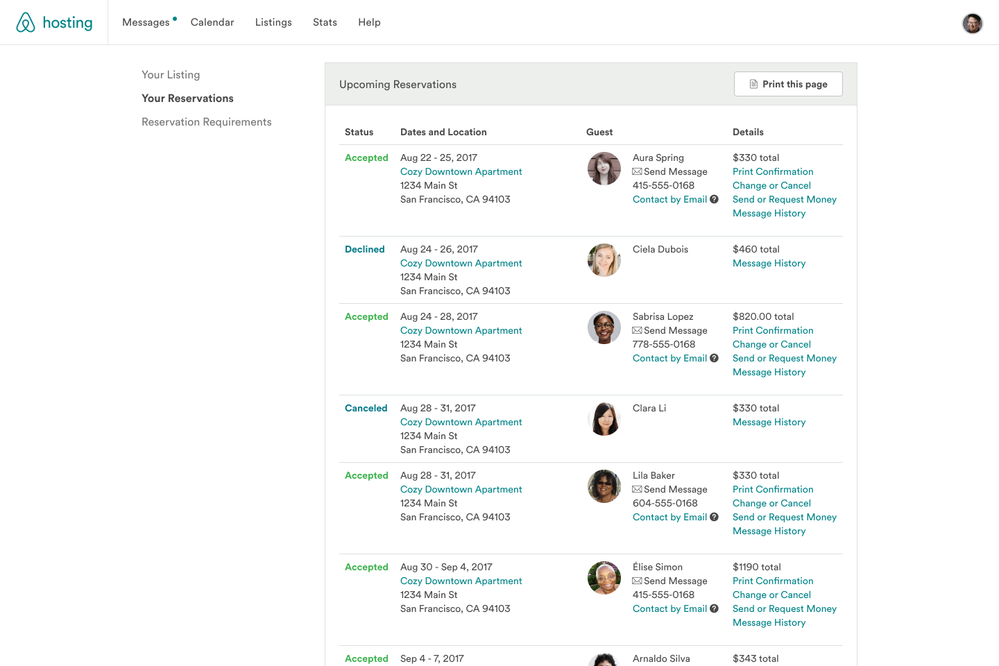
Task: Open Your Listing in the sidebar
Action: pyautogui.click(x=171, y=75)
